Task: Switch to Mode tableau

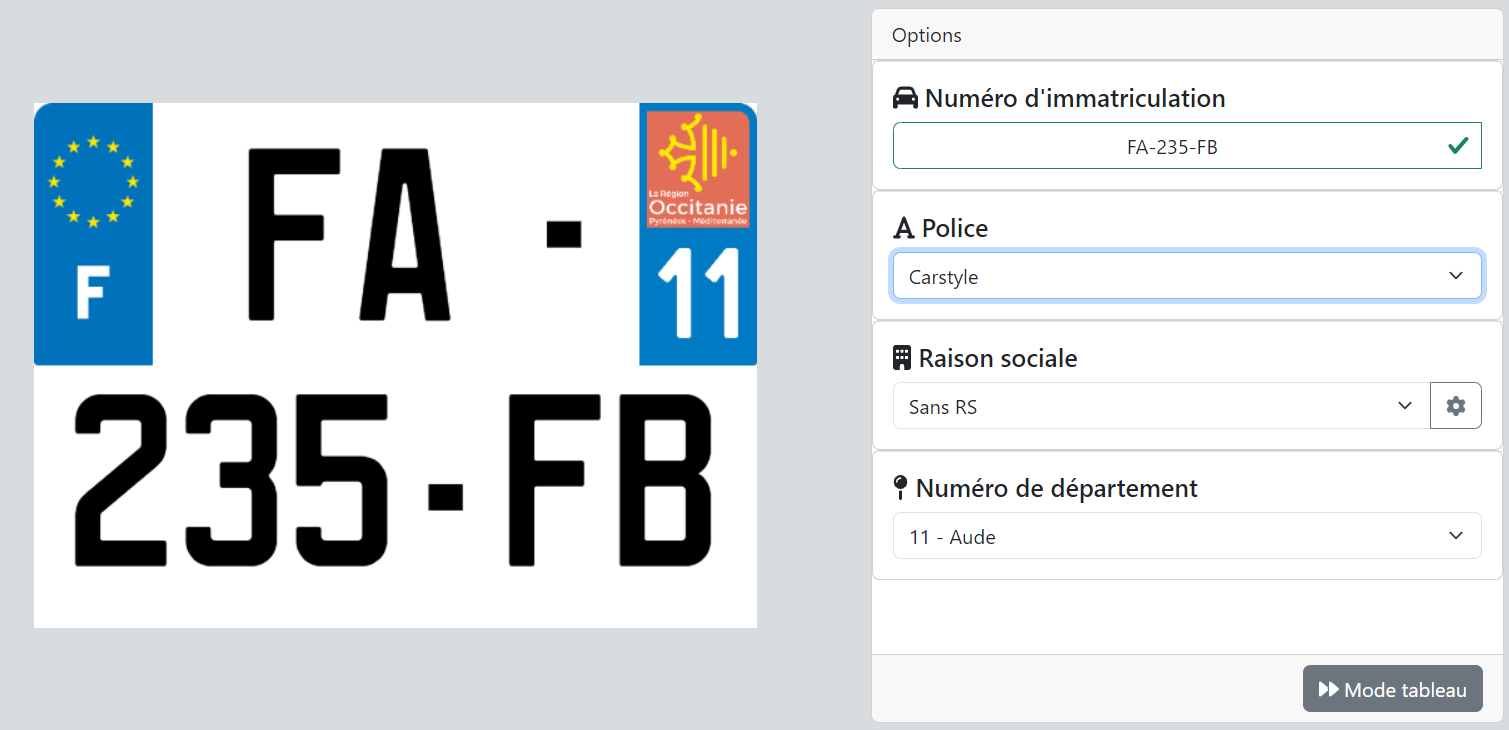Action: click(1393, 689)
